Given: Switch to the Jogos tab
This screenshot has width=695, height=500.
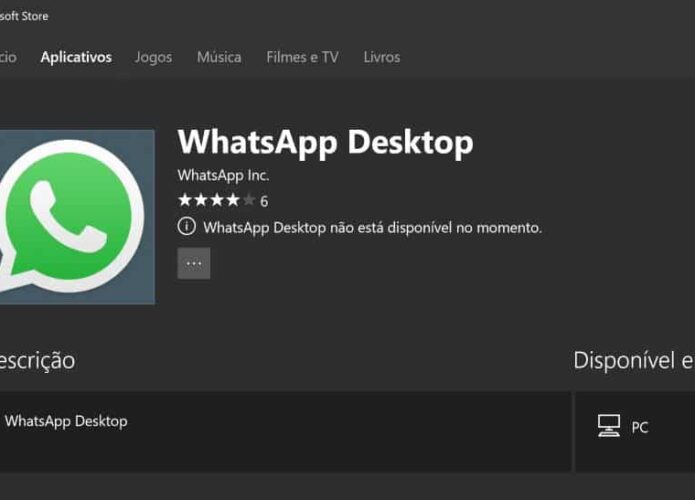Looking at the screenshot, I should coord(153,57).
